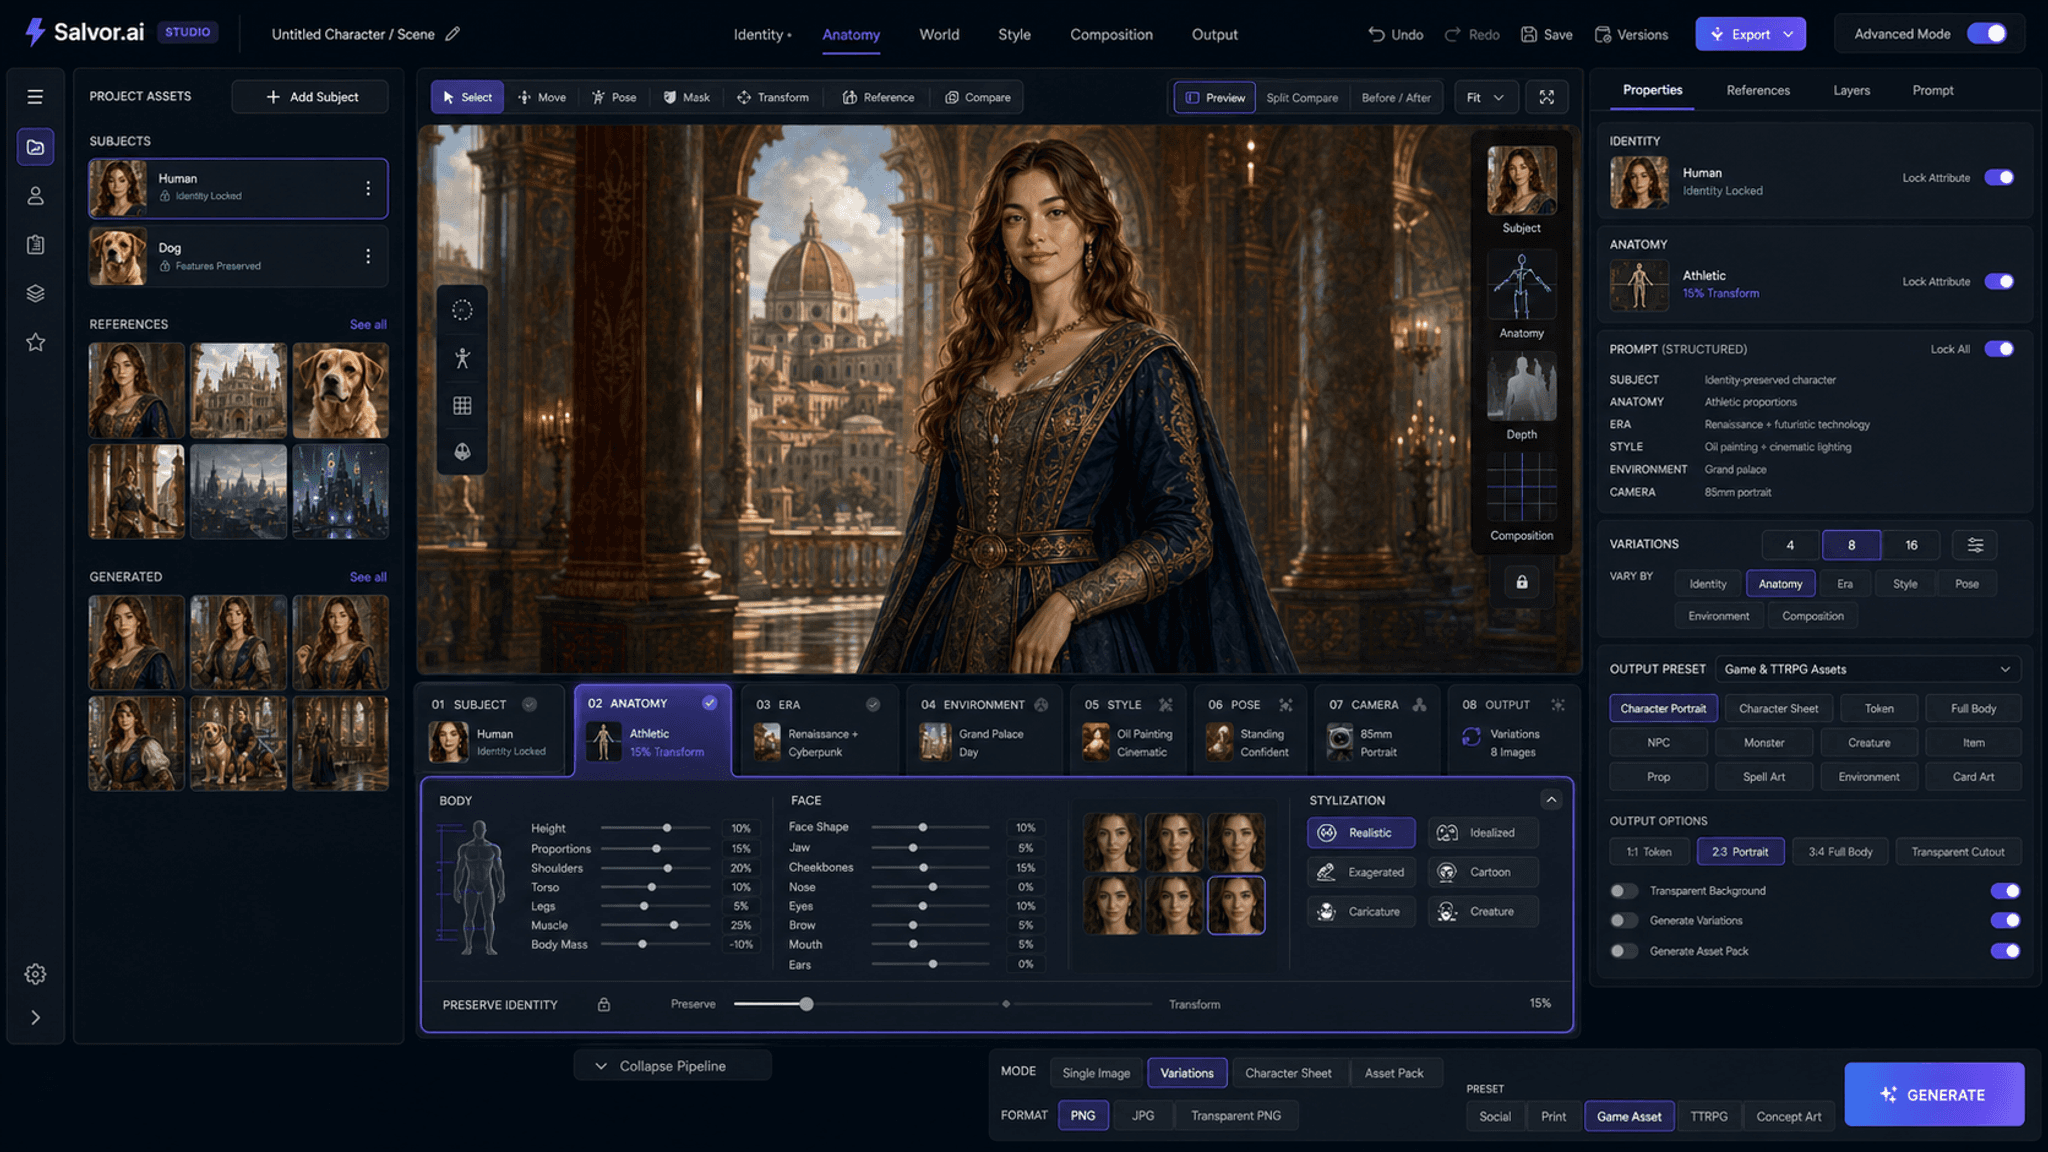
Task: Click Add Subject button
Action: coord(311,97)
